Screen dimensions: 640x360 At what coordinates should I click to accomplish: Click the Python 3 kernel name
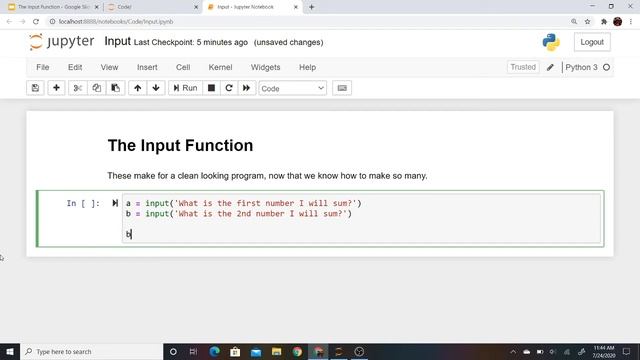581,67
